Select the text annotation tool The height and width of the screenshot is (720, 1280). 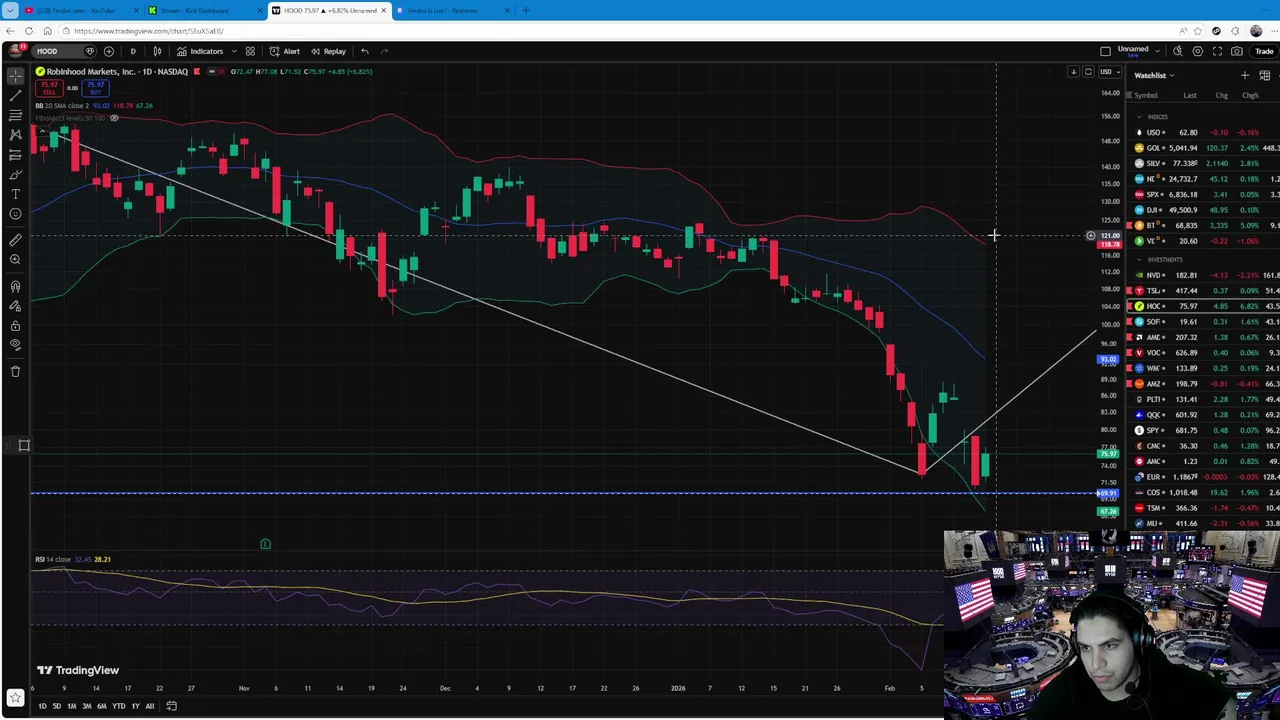[15, 194]
